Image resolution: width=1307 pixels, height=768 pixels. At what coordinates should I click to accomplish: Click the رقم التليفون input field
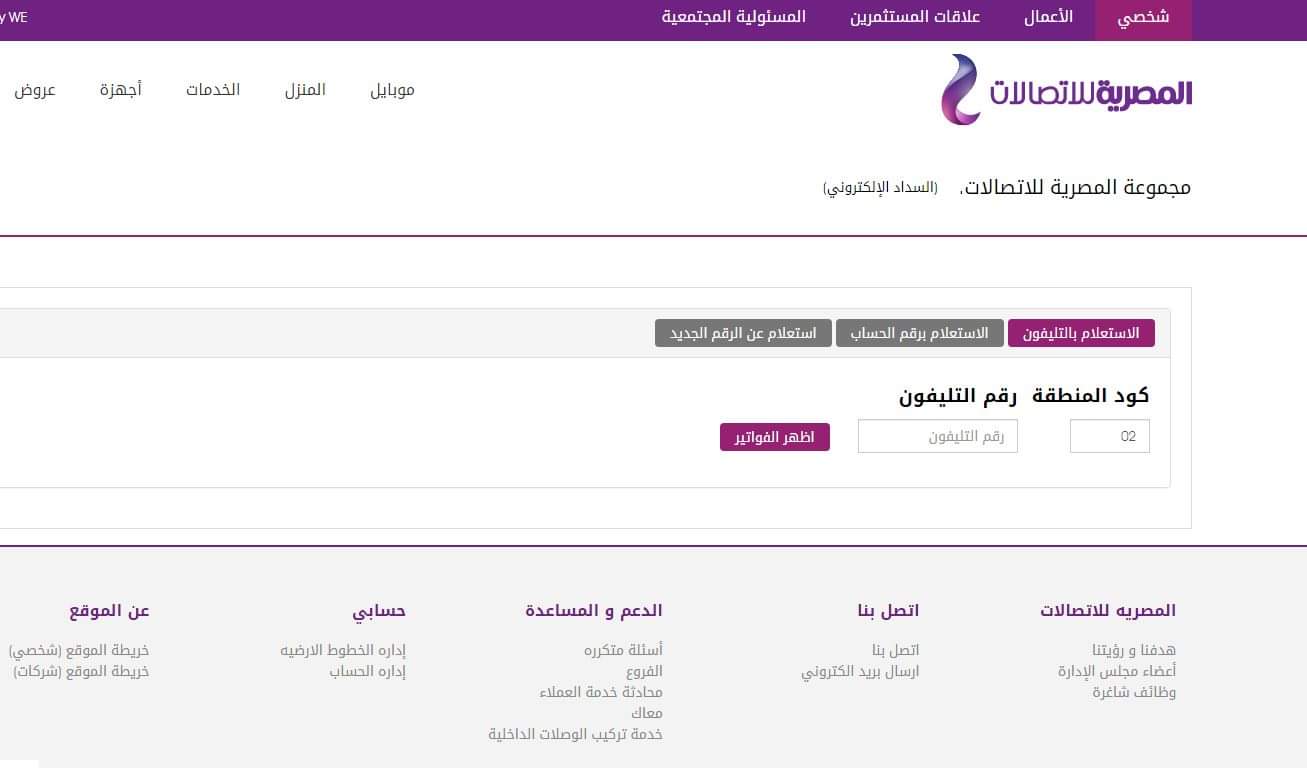coord(938,436)
